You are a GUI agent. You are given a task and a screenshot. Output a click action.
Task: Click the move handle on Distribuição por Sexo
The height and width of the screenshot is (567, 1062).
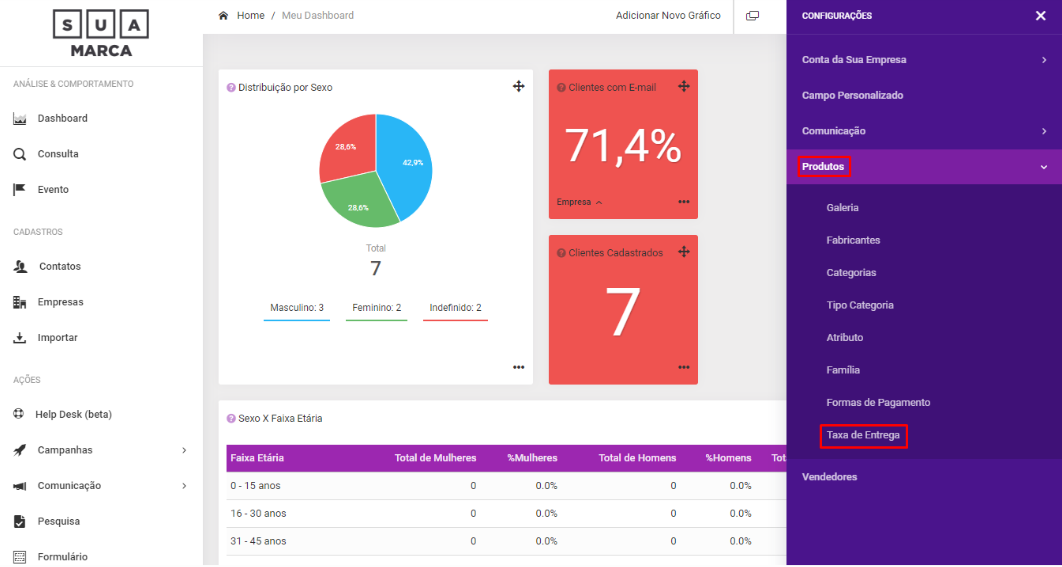click(518, 87)
